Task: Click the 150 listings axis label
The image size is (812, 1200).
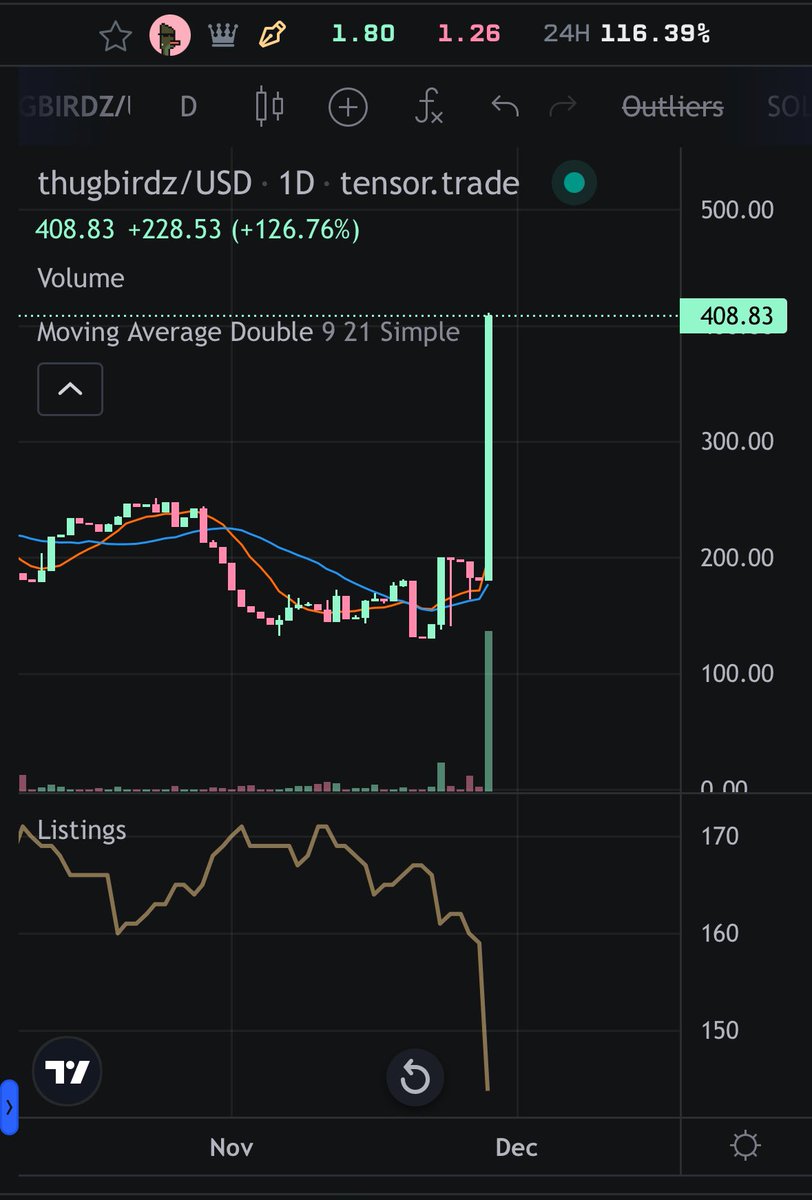Action: pyautogui.click(x=720, y=1030)
